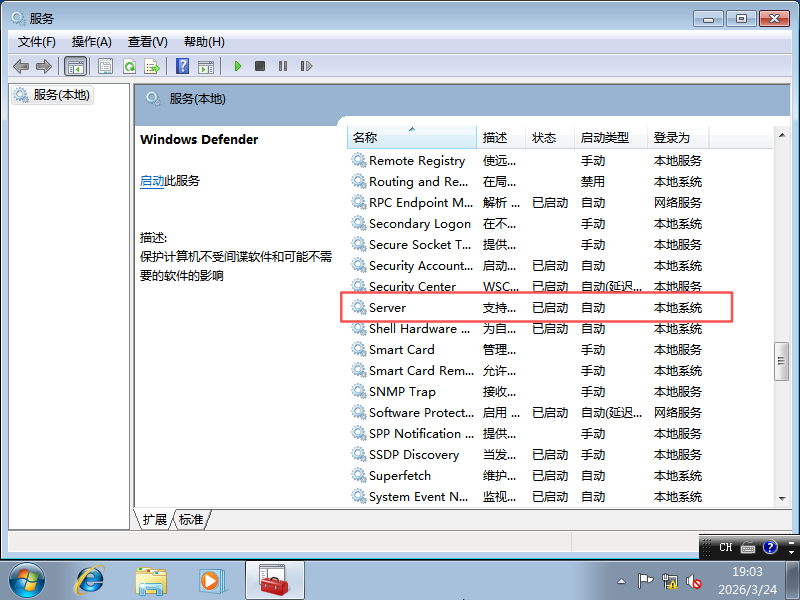The height and width of the screenshot is (600, 800).
Task: Select 服务(本地) node in left tree
Action: click(x=52, y=95)
